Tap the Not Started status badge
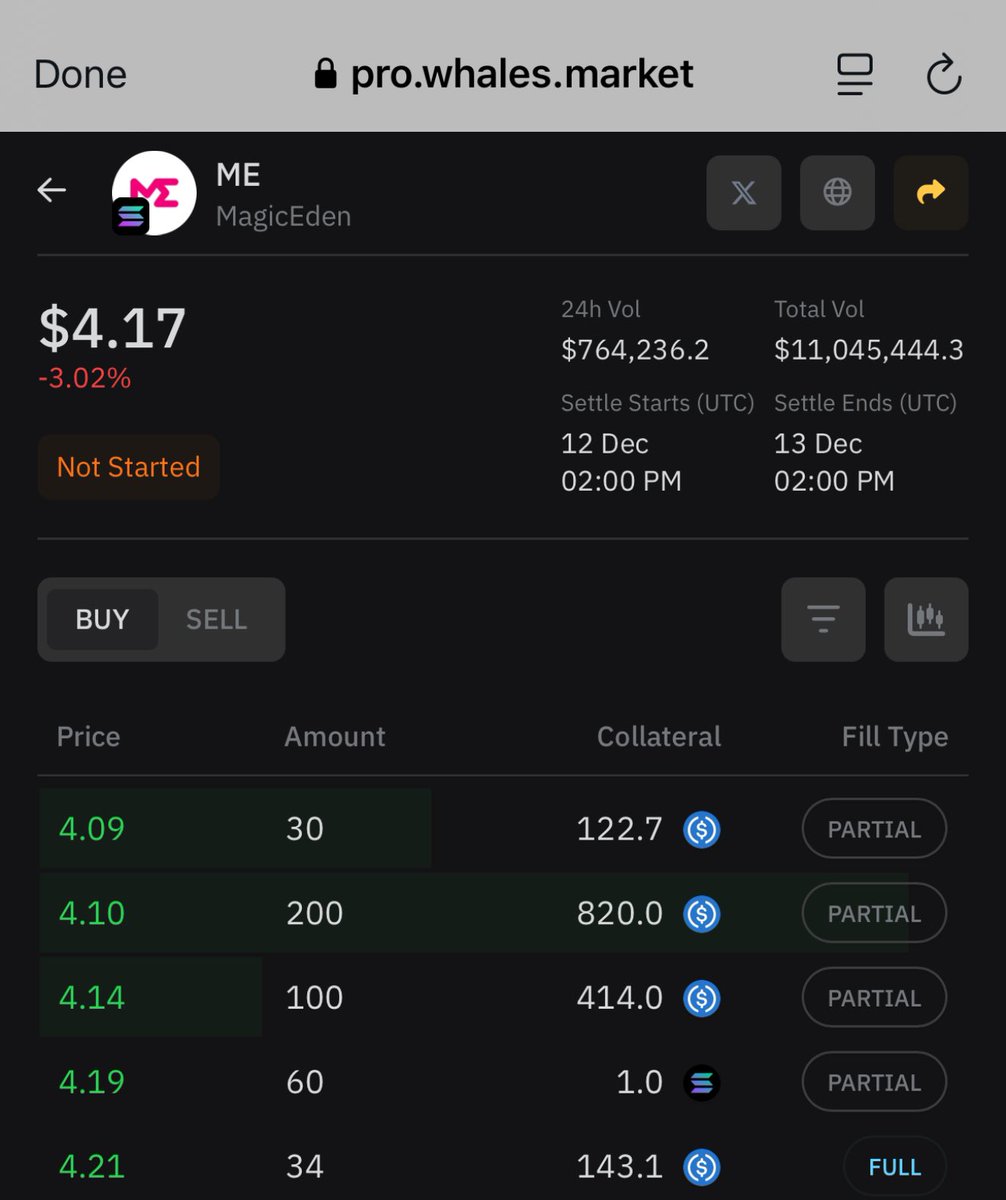 tap(128, 467)
